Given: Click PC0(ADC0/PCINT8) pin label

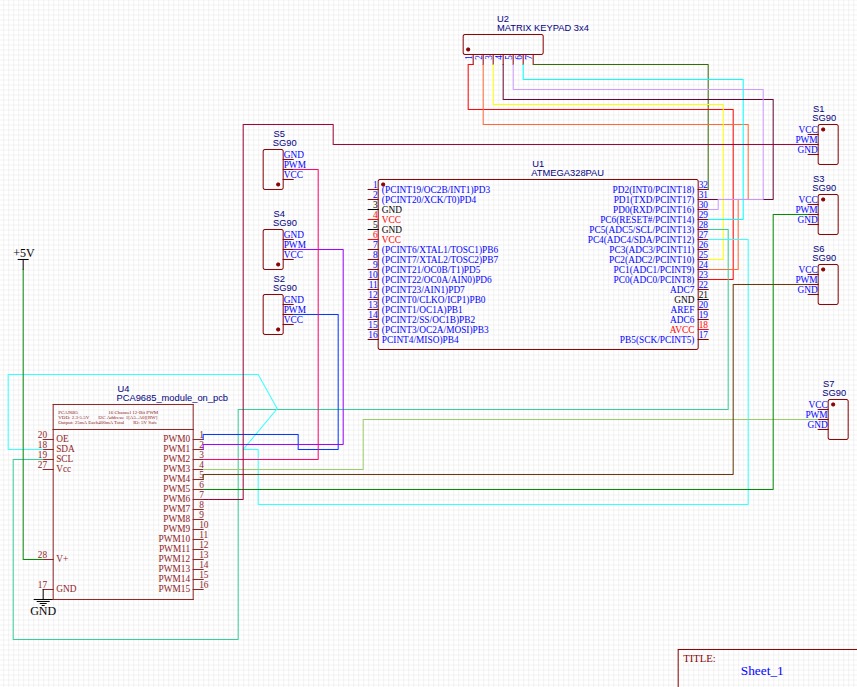Looking at the screenshot, I should (x=654, y=280).
